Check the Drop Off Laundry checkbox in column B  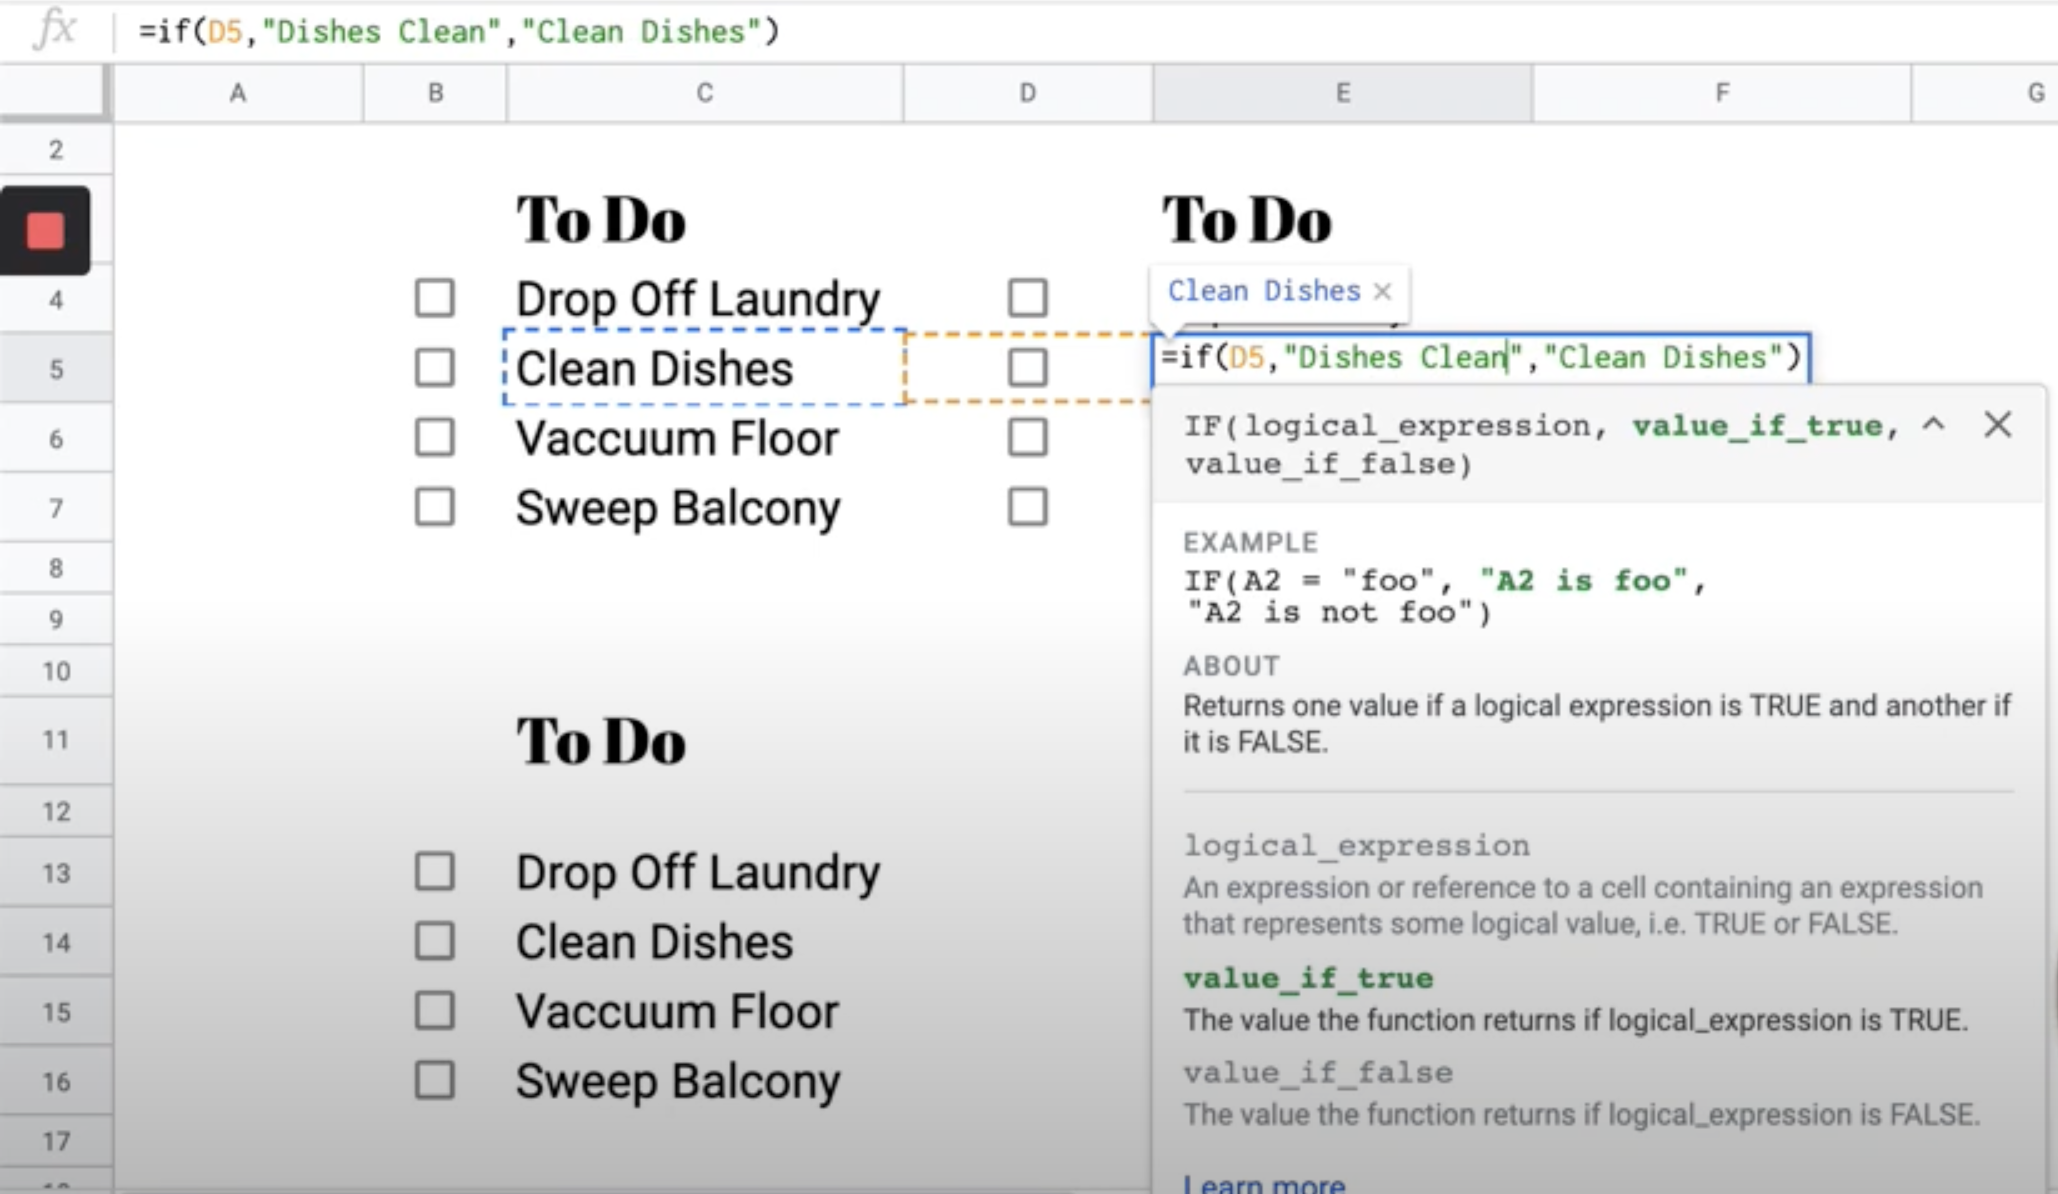coord(434,298)
